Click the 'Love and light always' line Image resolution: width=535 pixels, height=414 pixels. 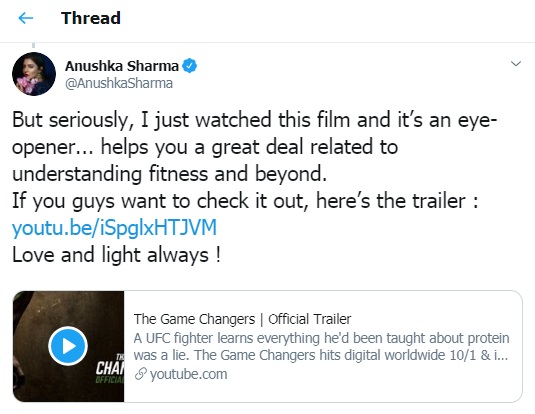click(x=116, y=255)
